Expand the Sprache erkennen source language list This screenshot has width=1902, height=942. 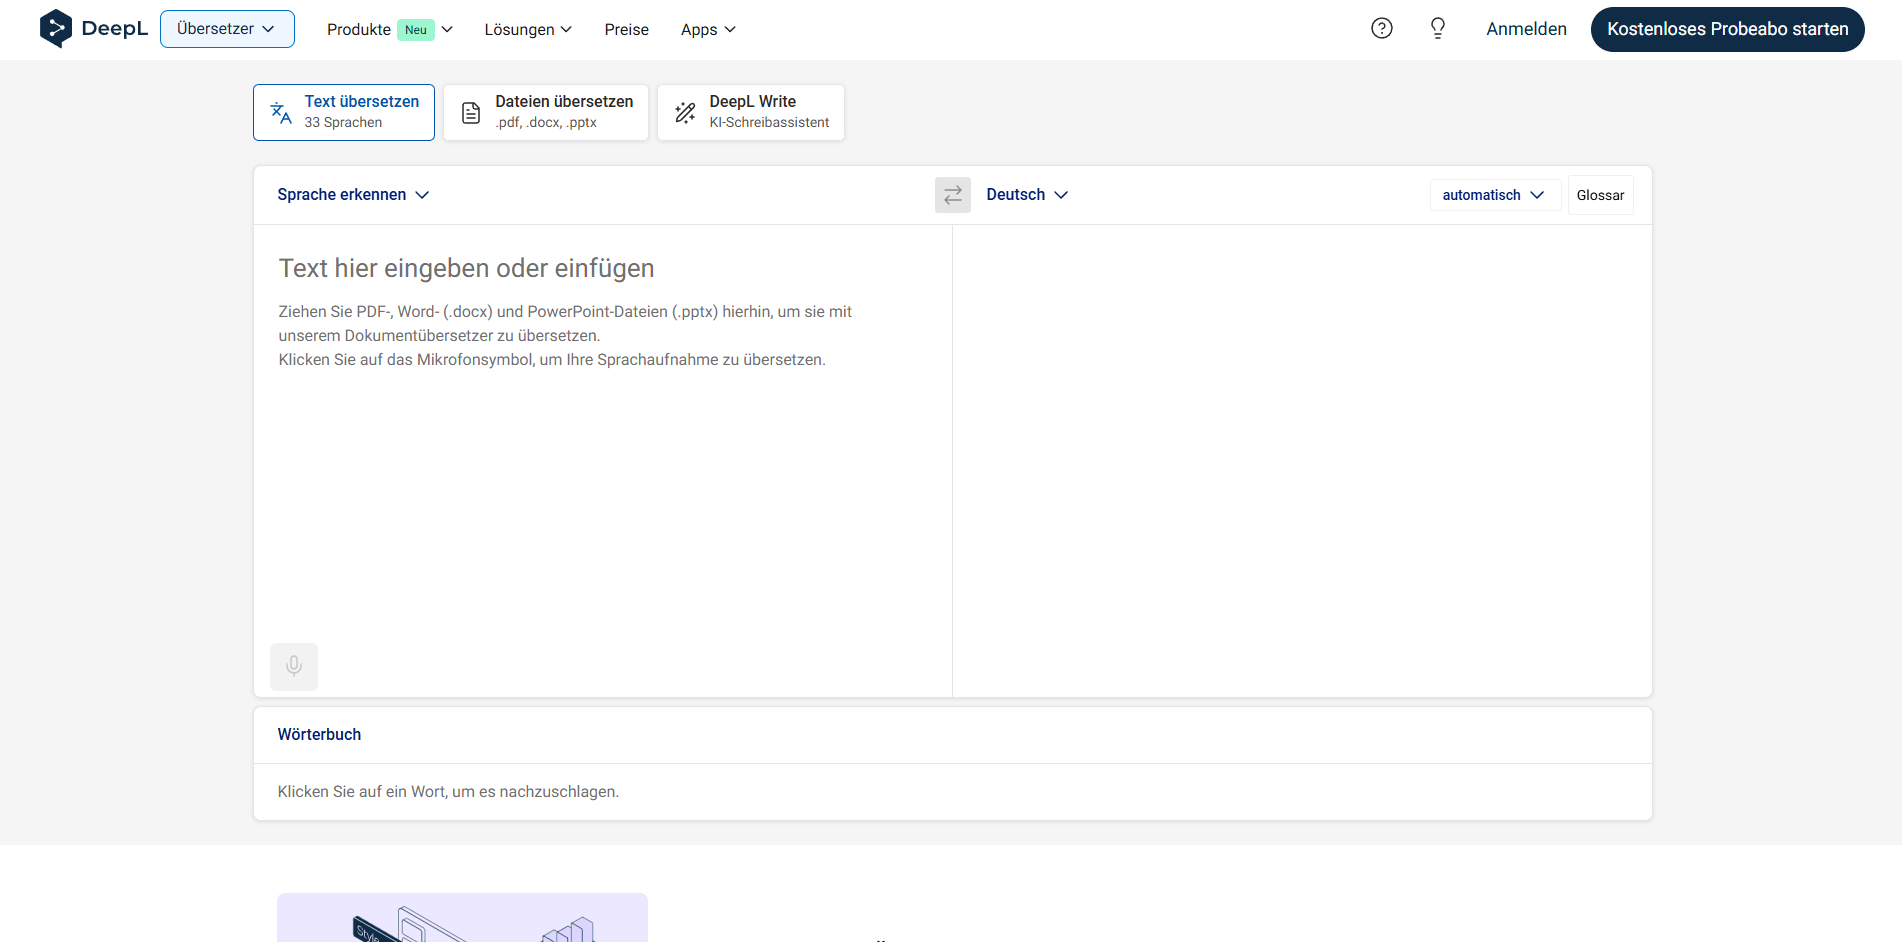(353, 195)
